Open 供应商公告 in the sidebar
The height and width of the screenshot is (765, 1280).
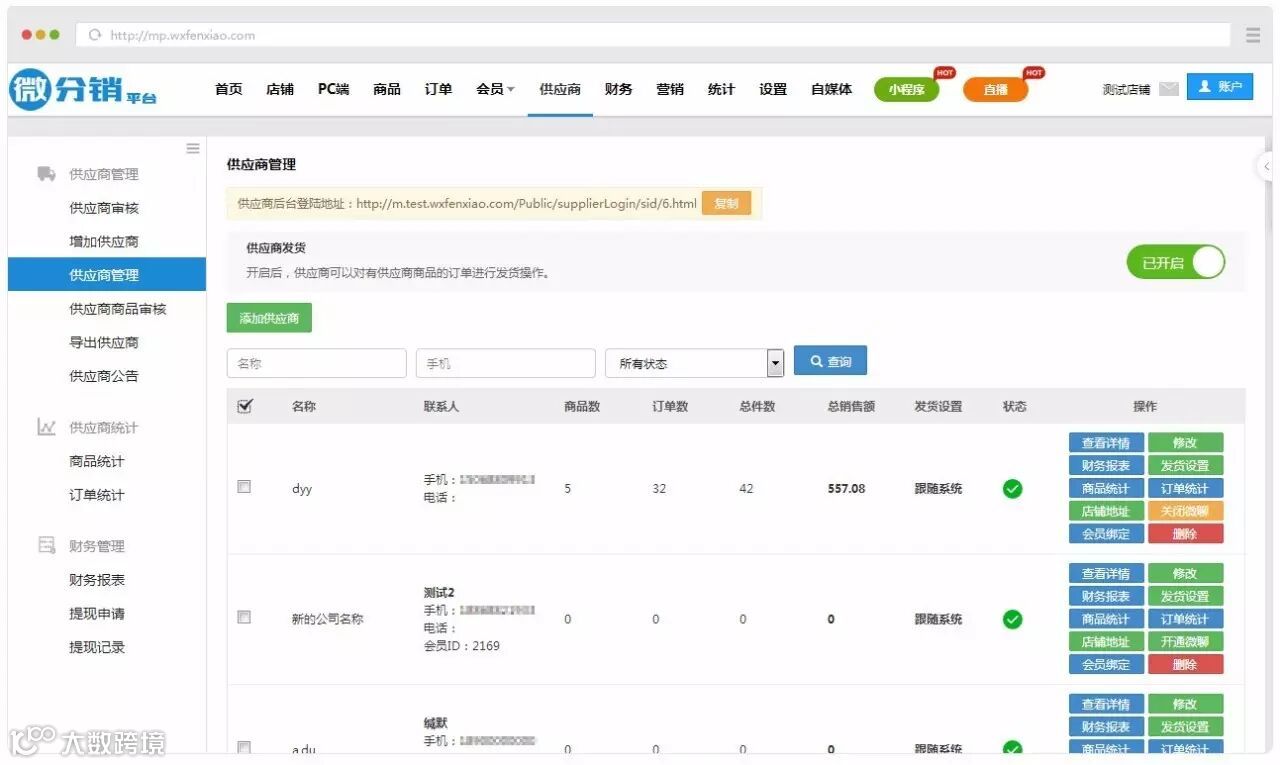coord(104,376)
